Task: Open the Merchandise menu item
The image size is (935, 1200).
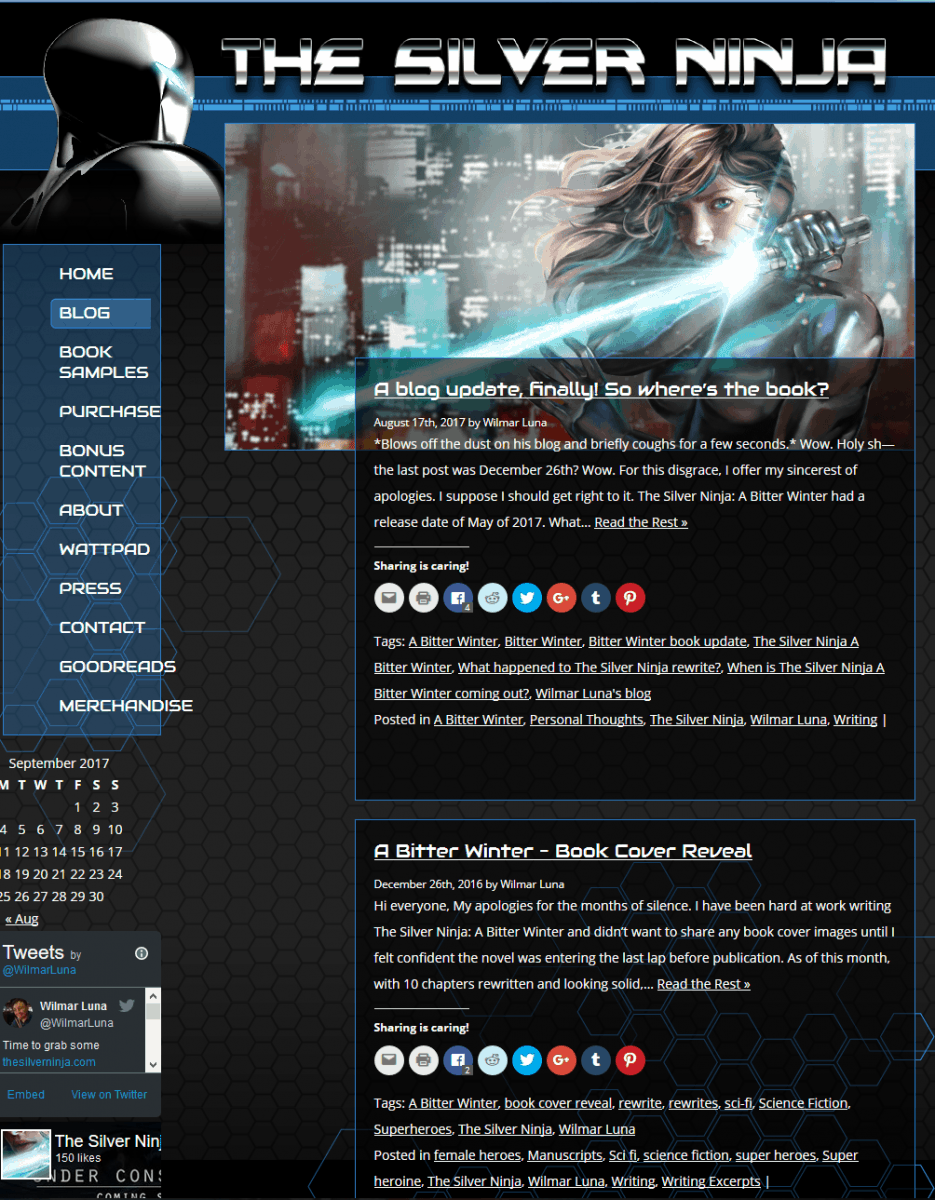Action: [x=126, y=705]
